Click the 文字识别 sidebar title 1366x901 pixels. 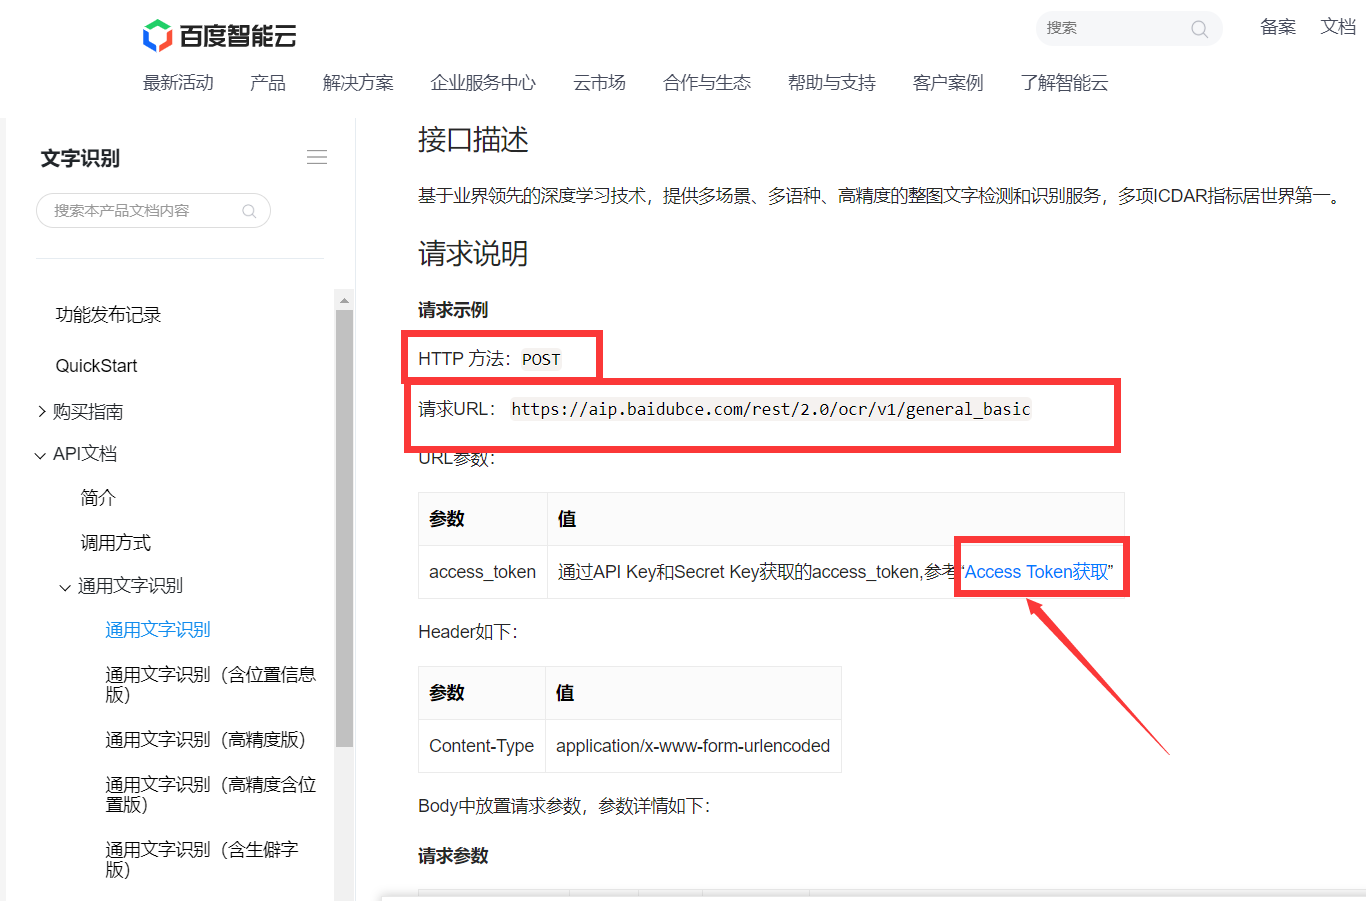80,158
